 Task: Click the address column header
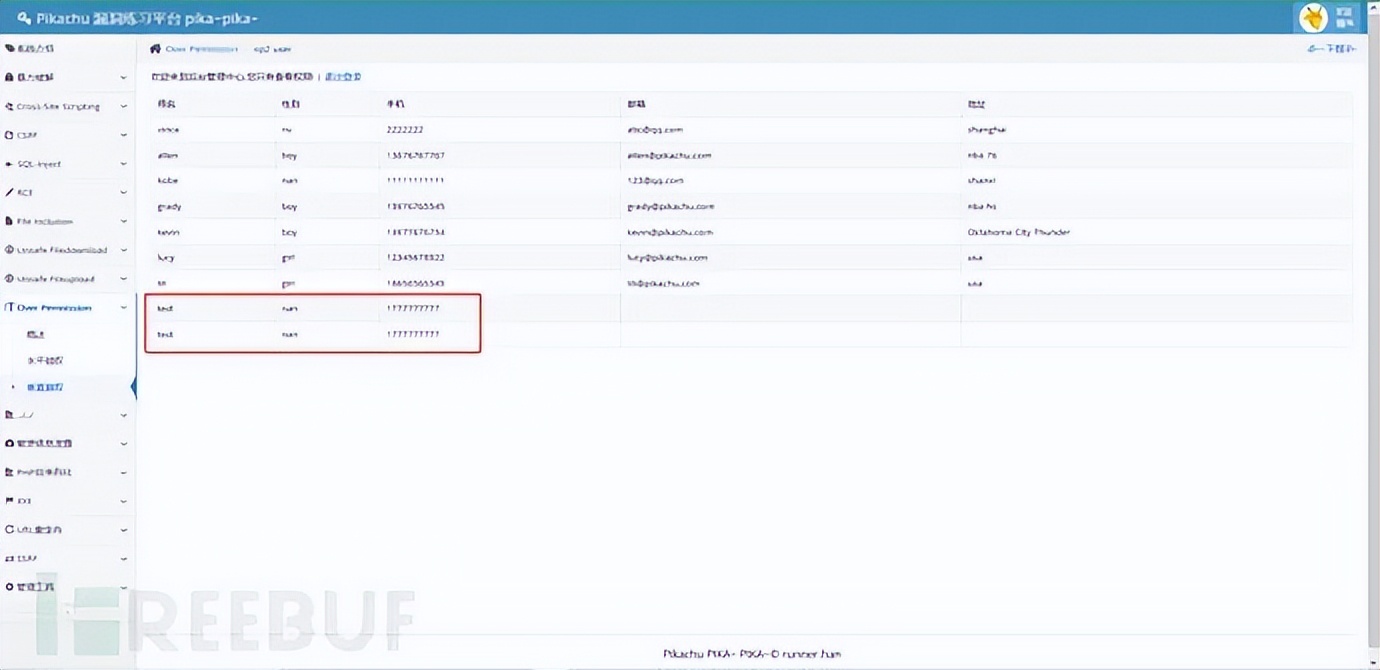coord(976,104)
